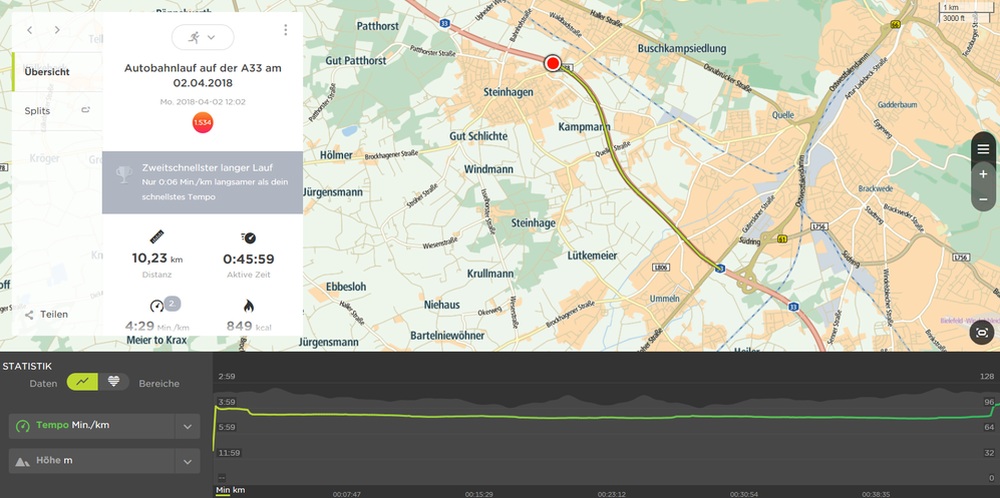Go to the next activity arrow
This screenshot has width=1000, height=498.
[57, 31]
